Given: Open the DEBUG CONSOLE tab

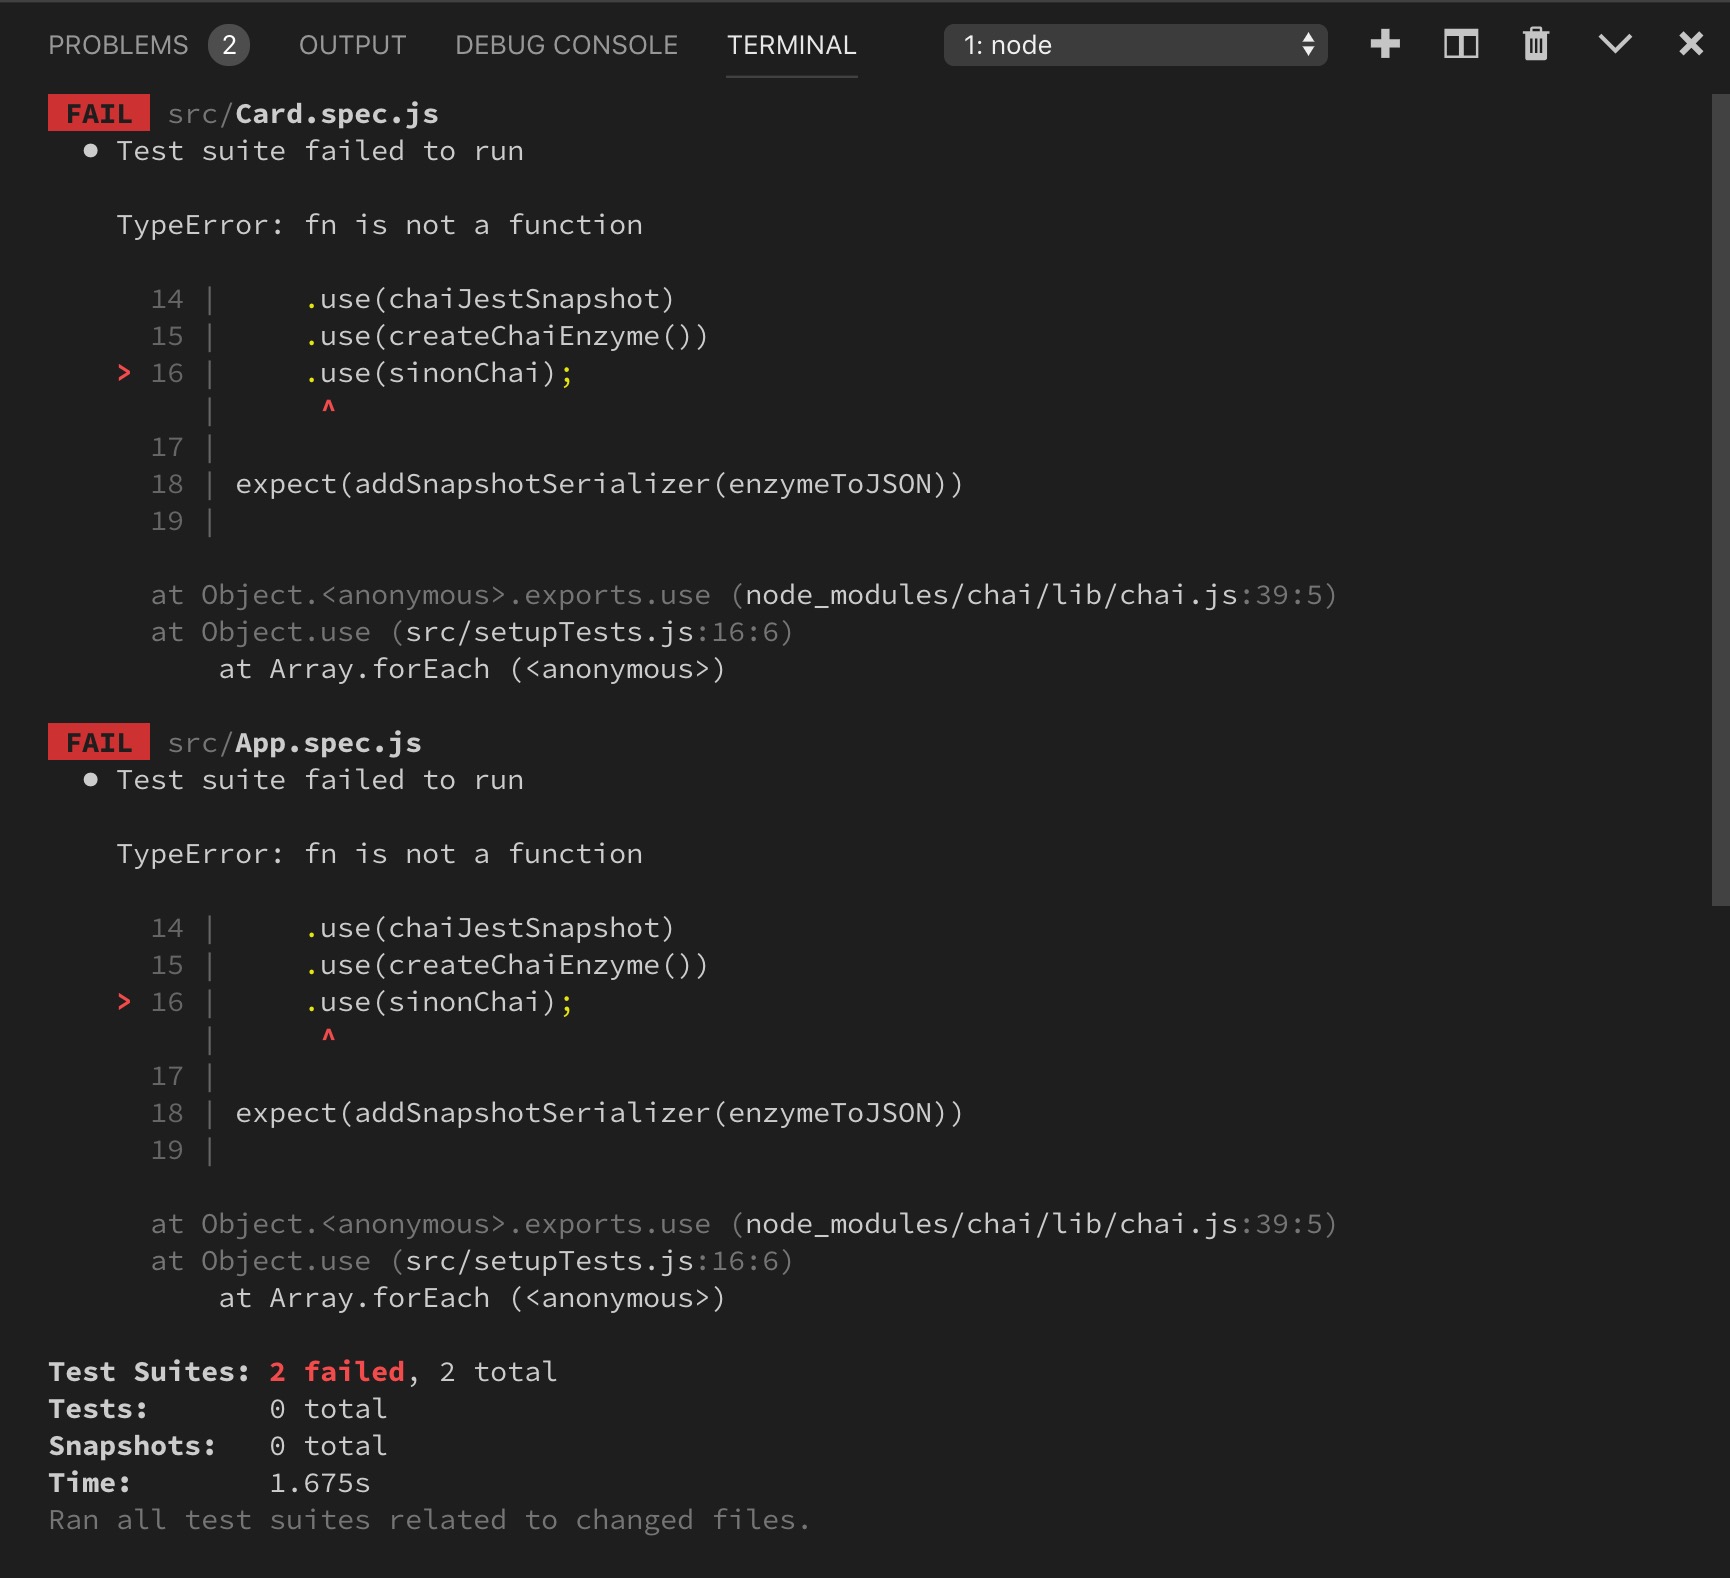Looking at the screenshot, I should coord(565,45).
